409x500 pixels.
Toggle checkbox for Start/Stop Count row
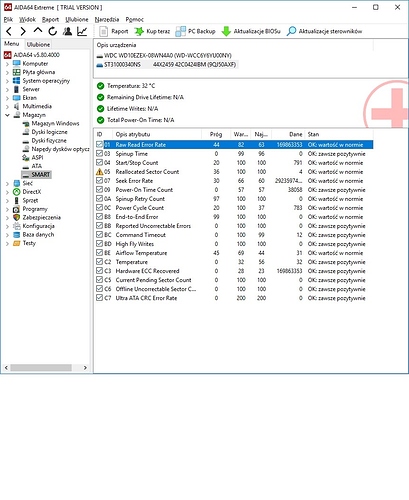[99, 162]
